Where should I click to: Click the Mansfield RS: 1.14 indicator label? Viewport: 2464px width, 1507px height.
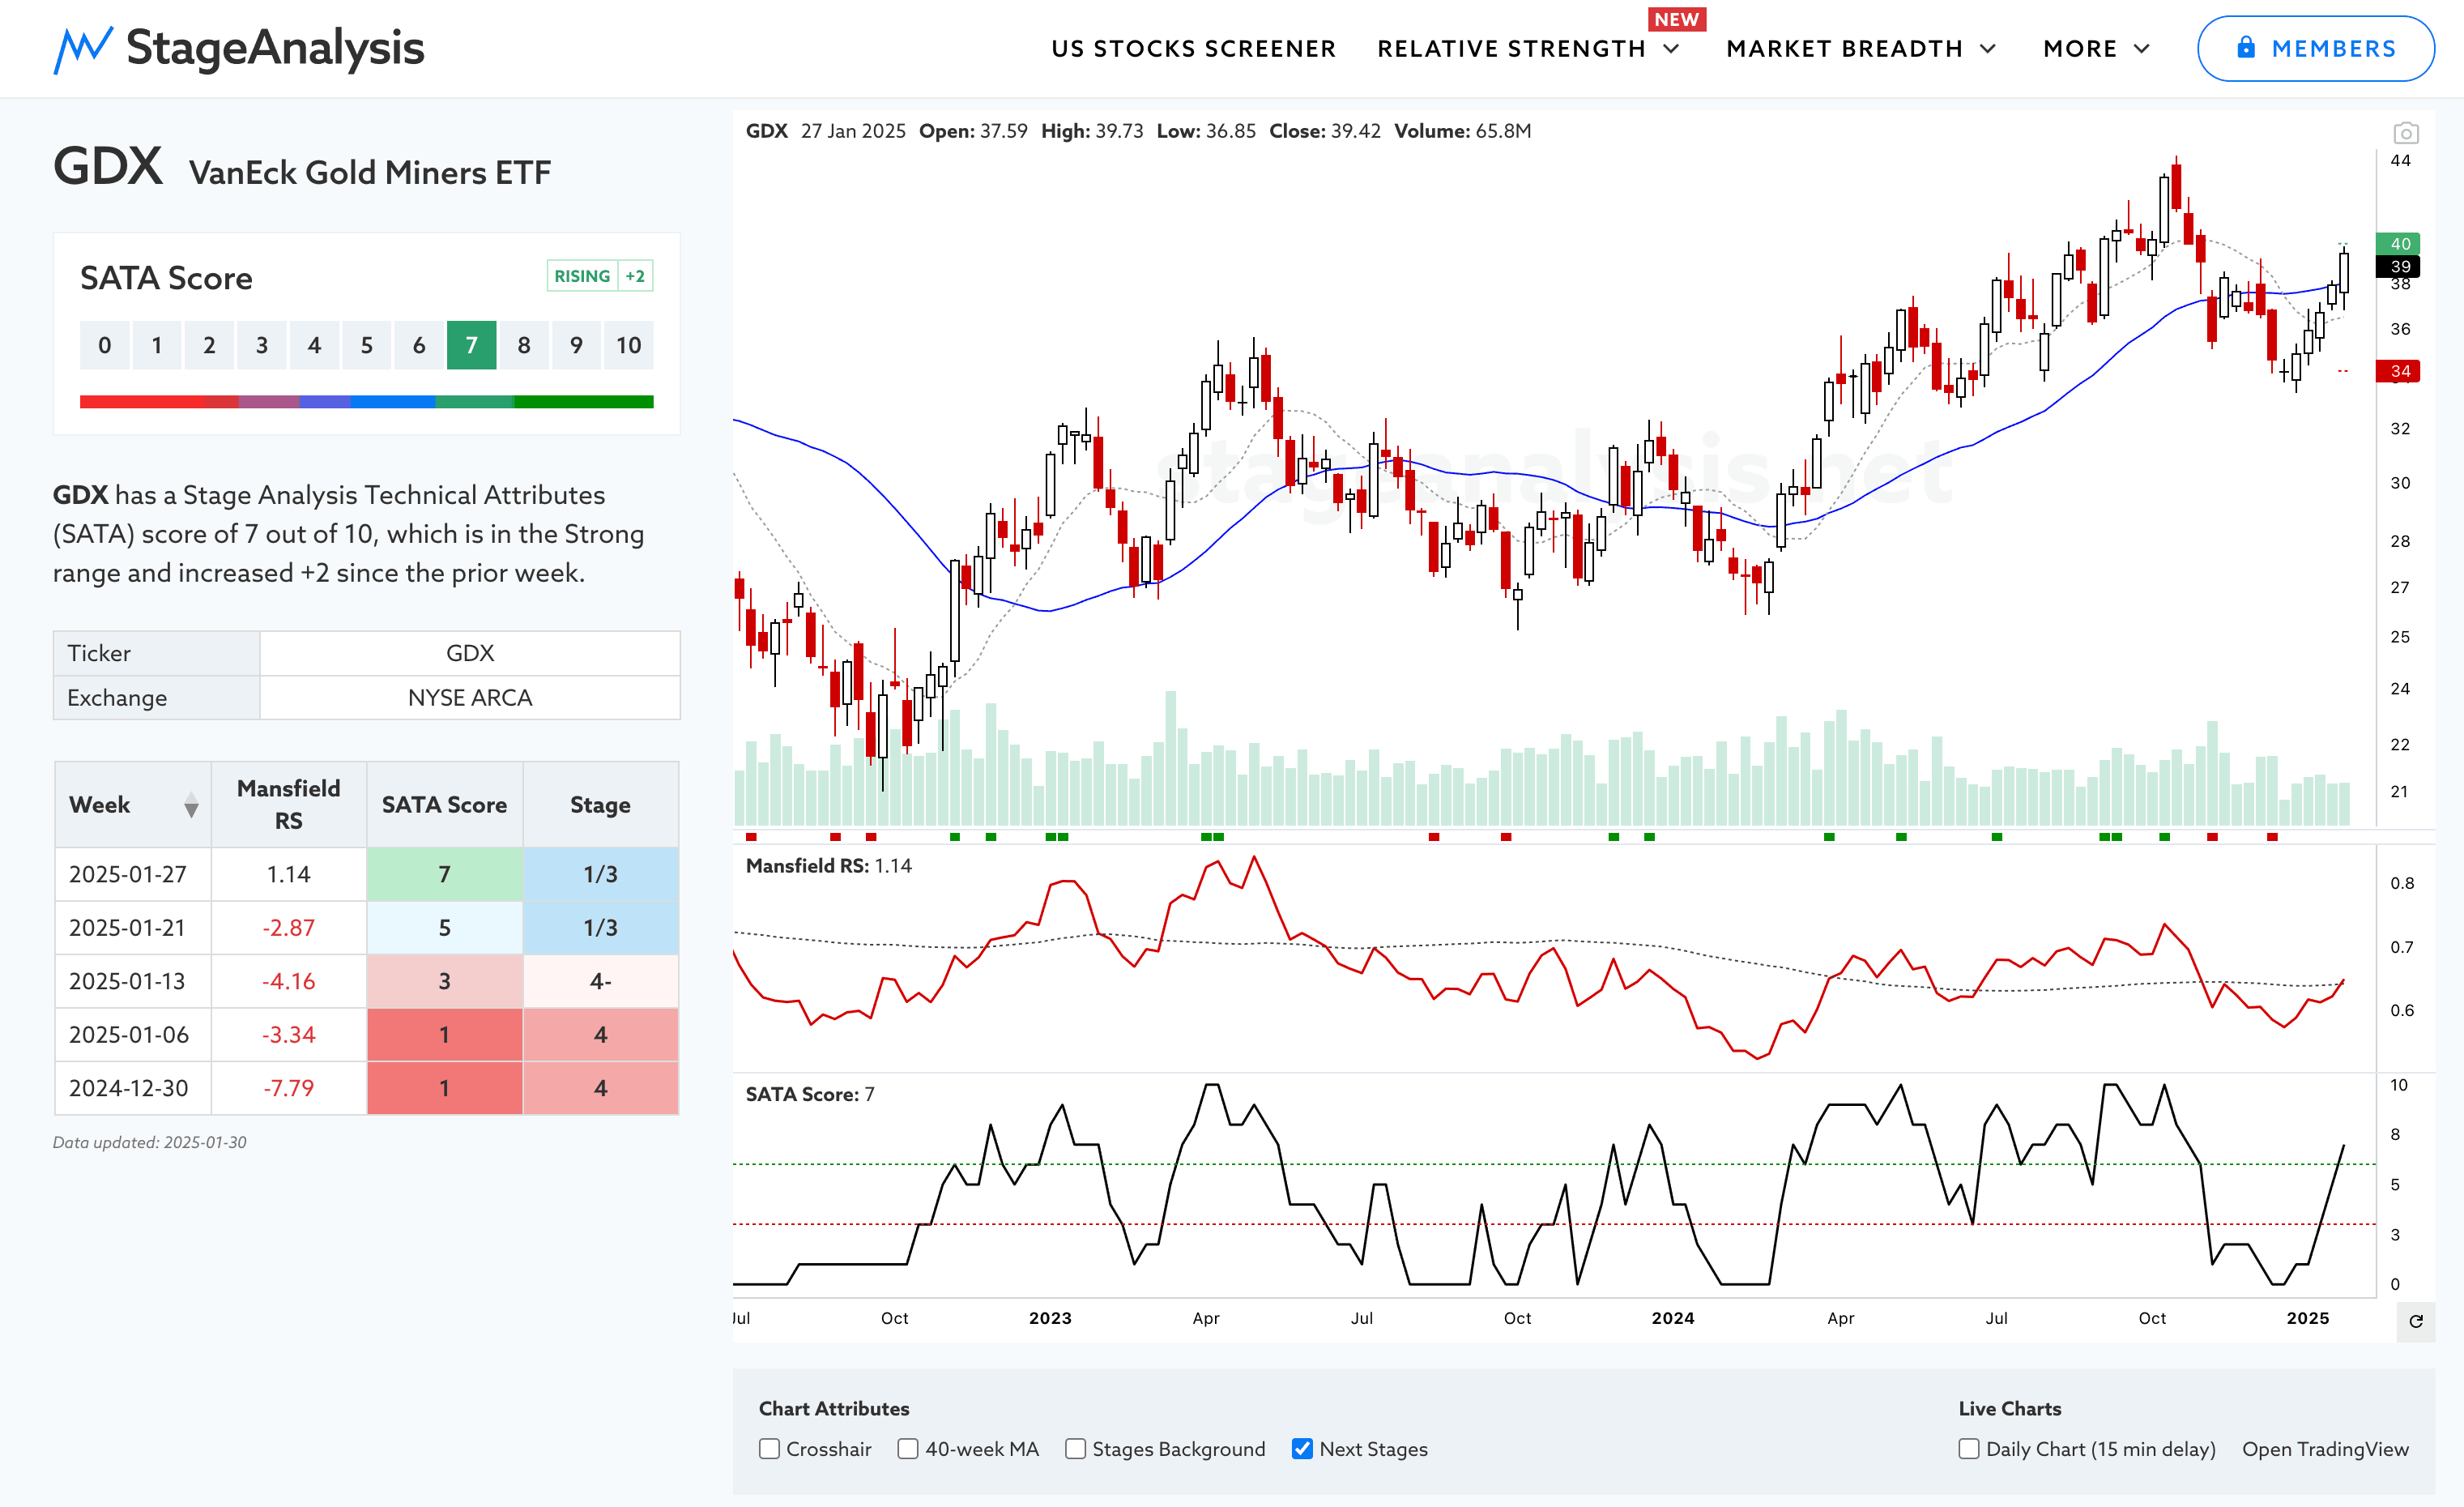pyautogui.click(x=829, y=866)
